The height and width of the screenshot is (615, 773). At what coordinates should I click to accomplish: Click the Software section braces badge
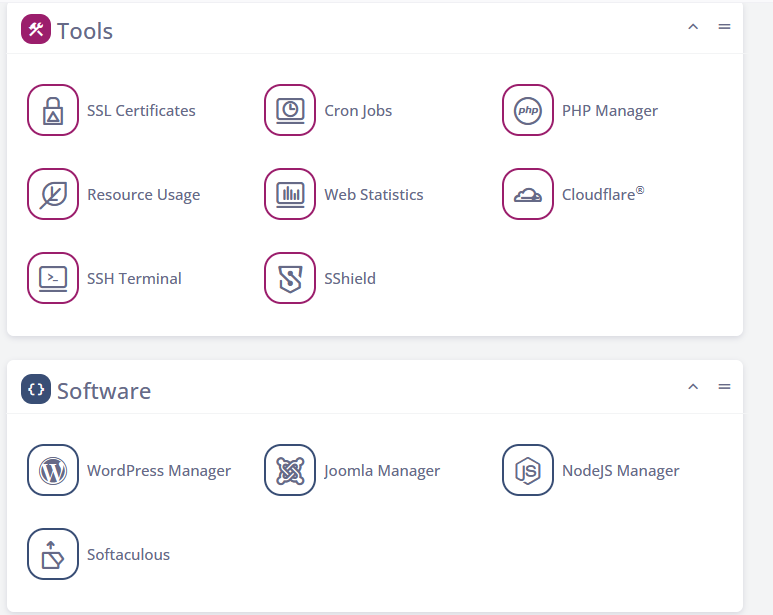[35, 389]
